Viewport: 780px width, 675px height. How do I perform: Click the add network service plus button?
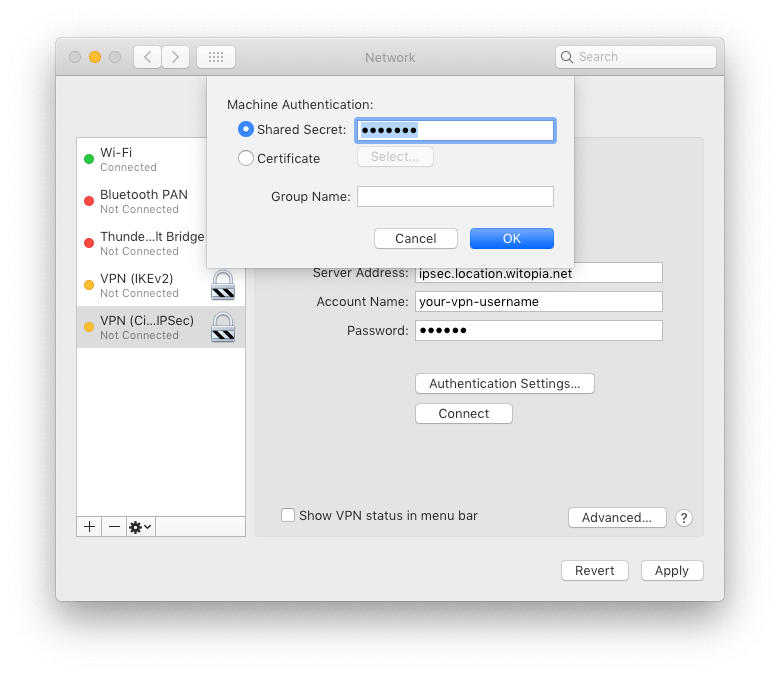[x=90, y=527]
